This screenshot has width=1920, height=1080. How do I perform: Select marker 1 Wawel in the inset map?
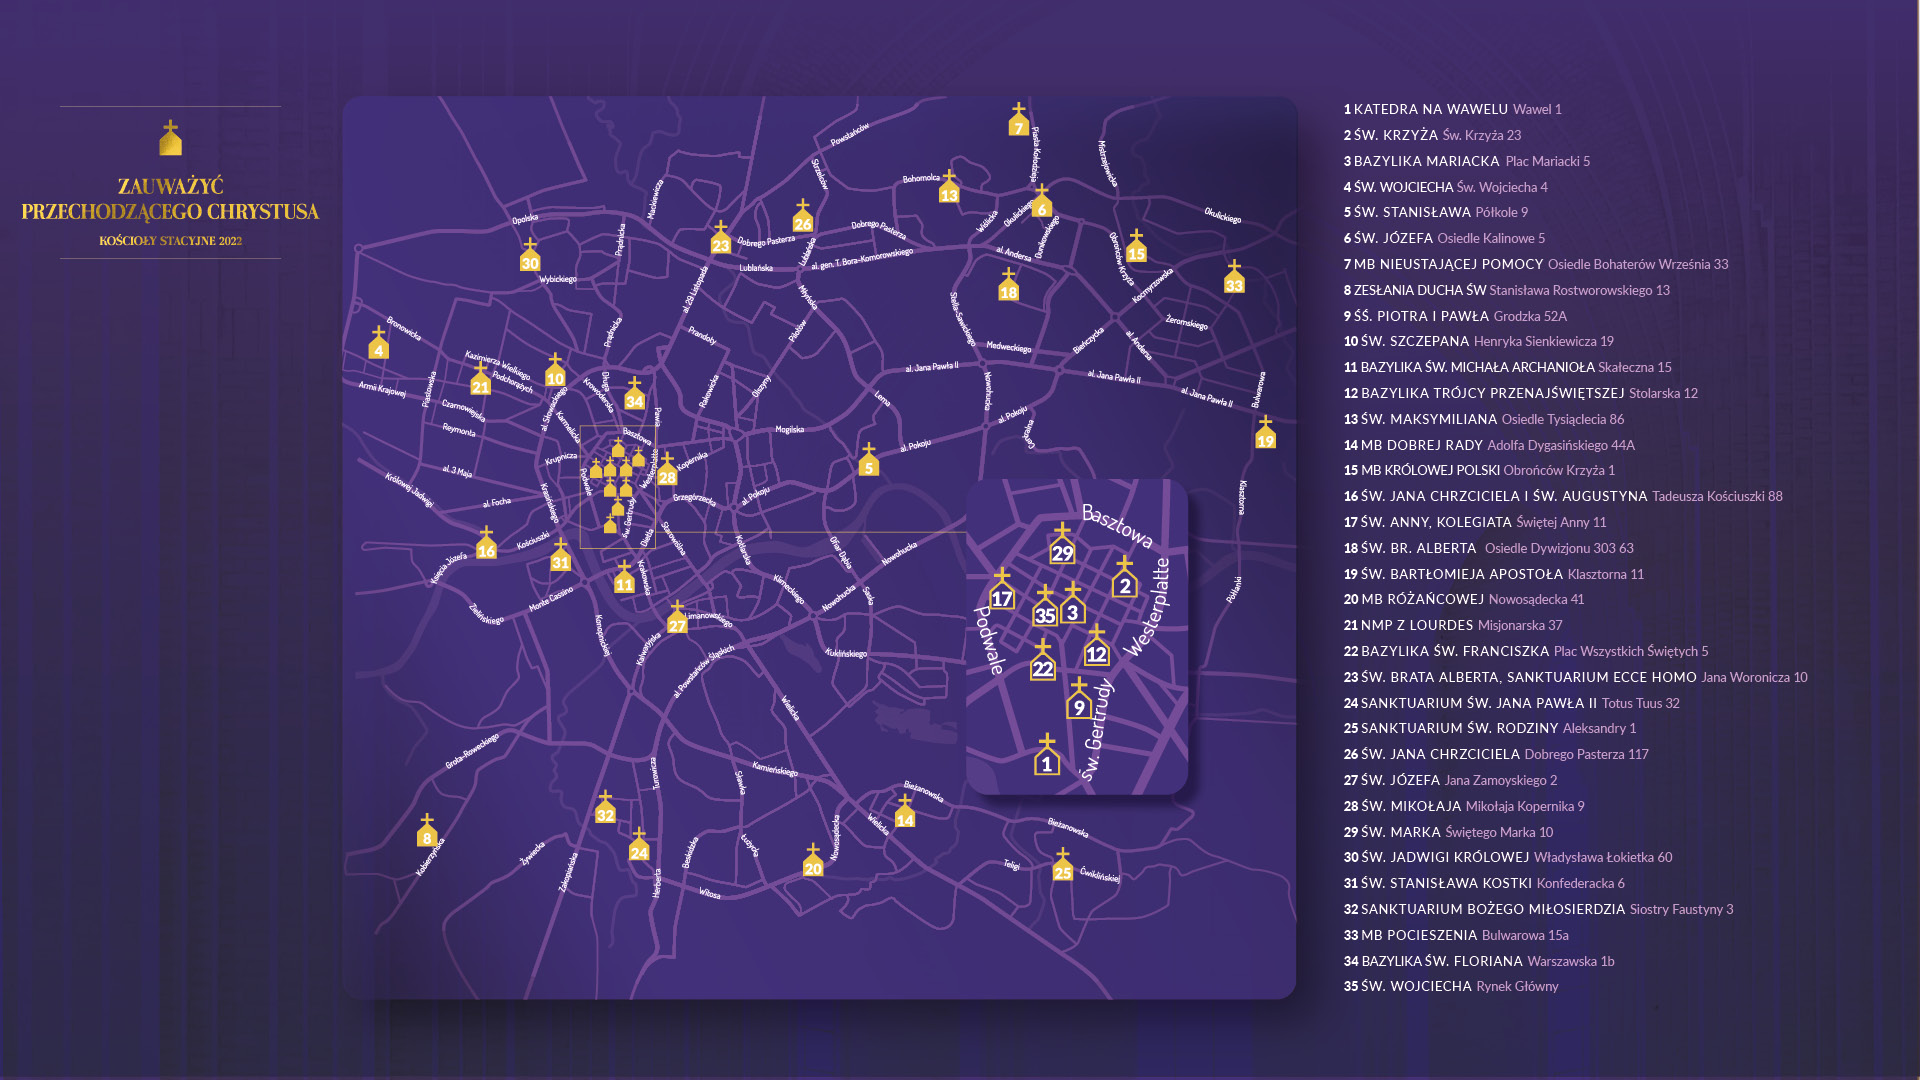[1046, 757]
